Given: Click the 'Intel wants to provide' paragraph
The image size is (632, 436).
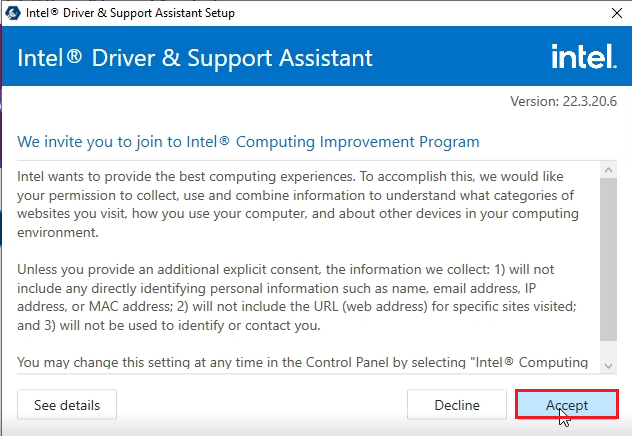Looking at the screenshot, I should pyautogui.click(x=298, y=204).
